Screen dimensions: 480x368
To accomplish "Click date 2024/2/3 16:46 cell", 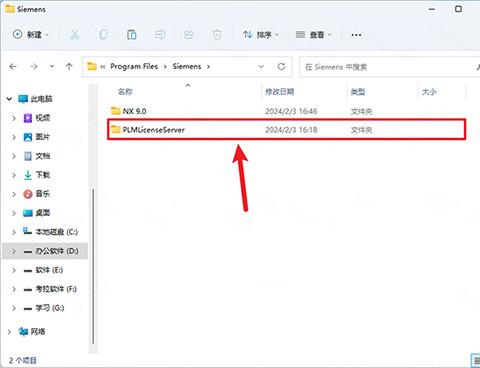I will 291,111.
